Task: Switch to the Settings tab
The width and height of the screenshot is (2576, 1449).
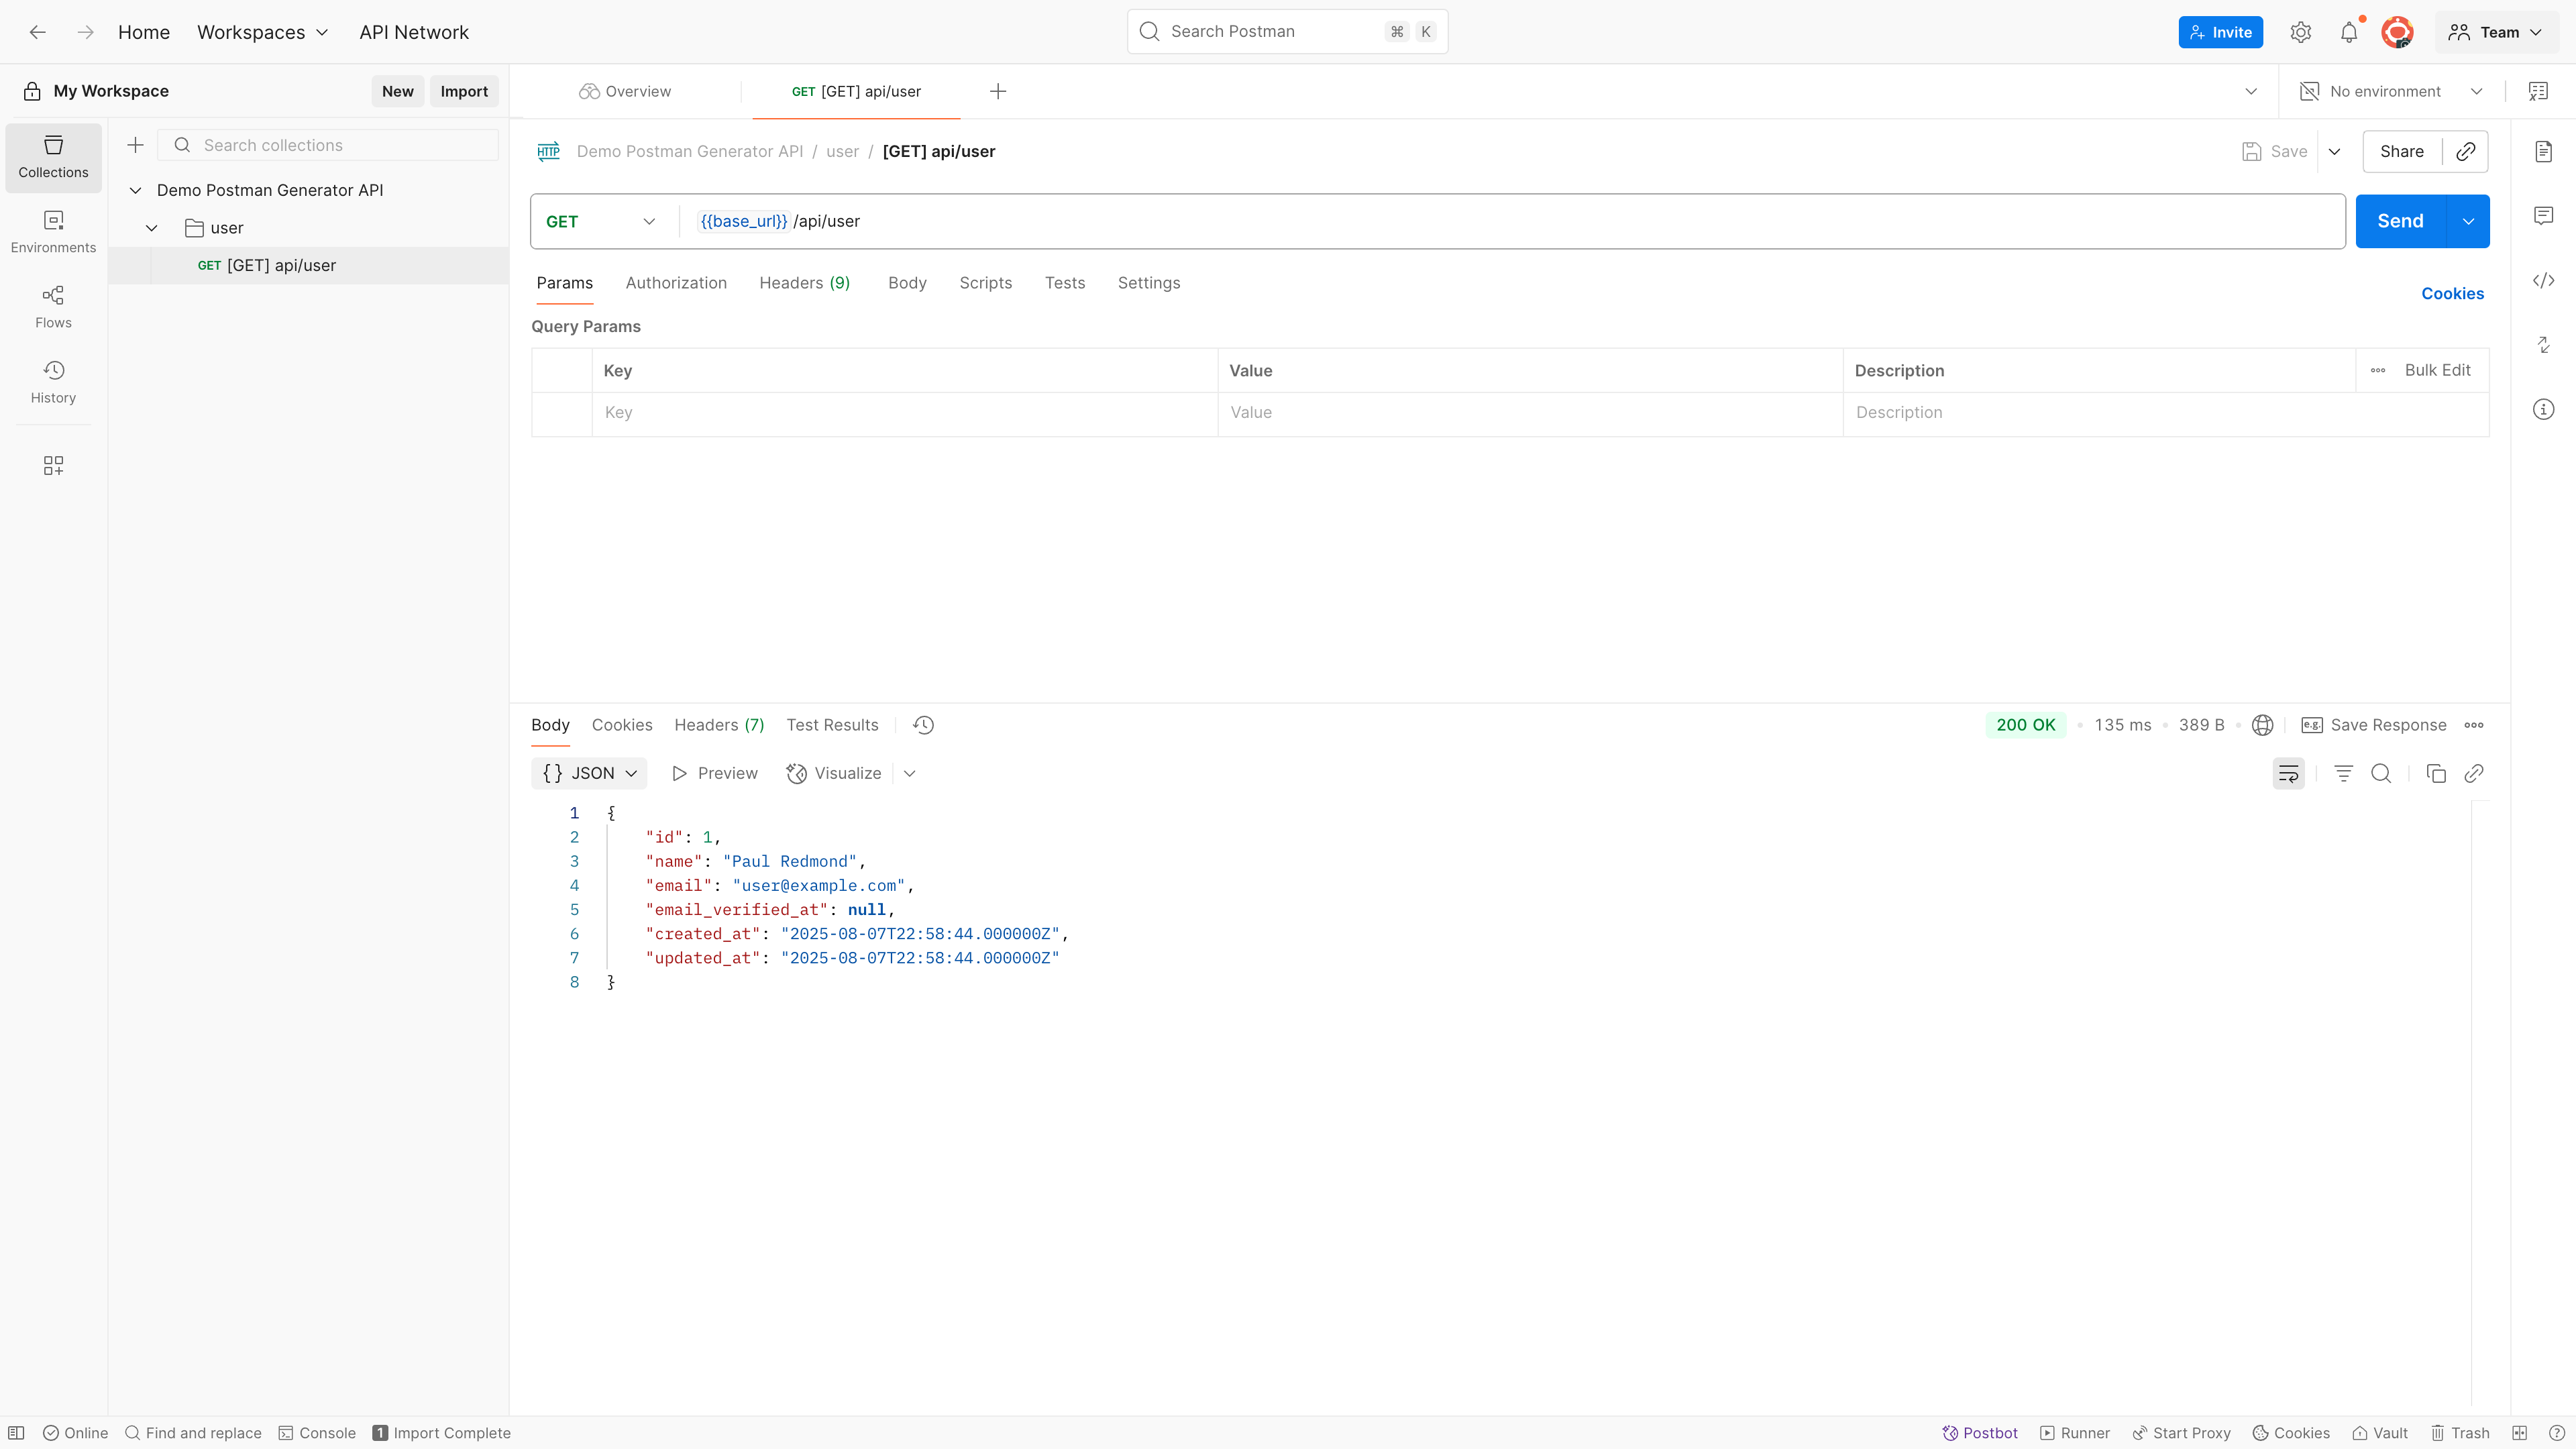Action: click(1149, 283)
